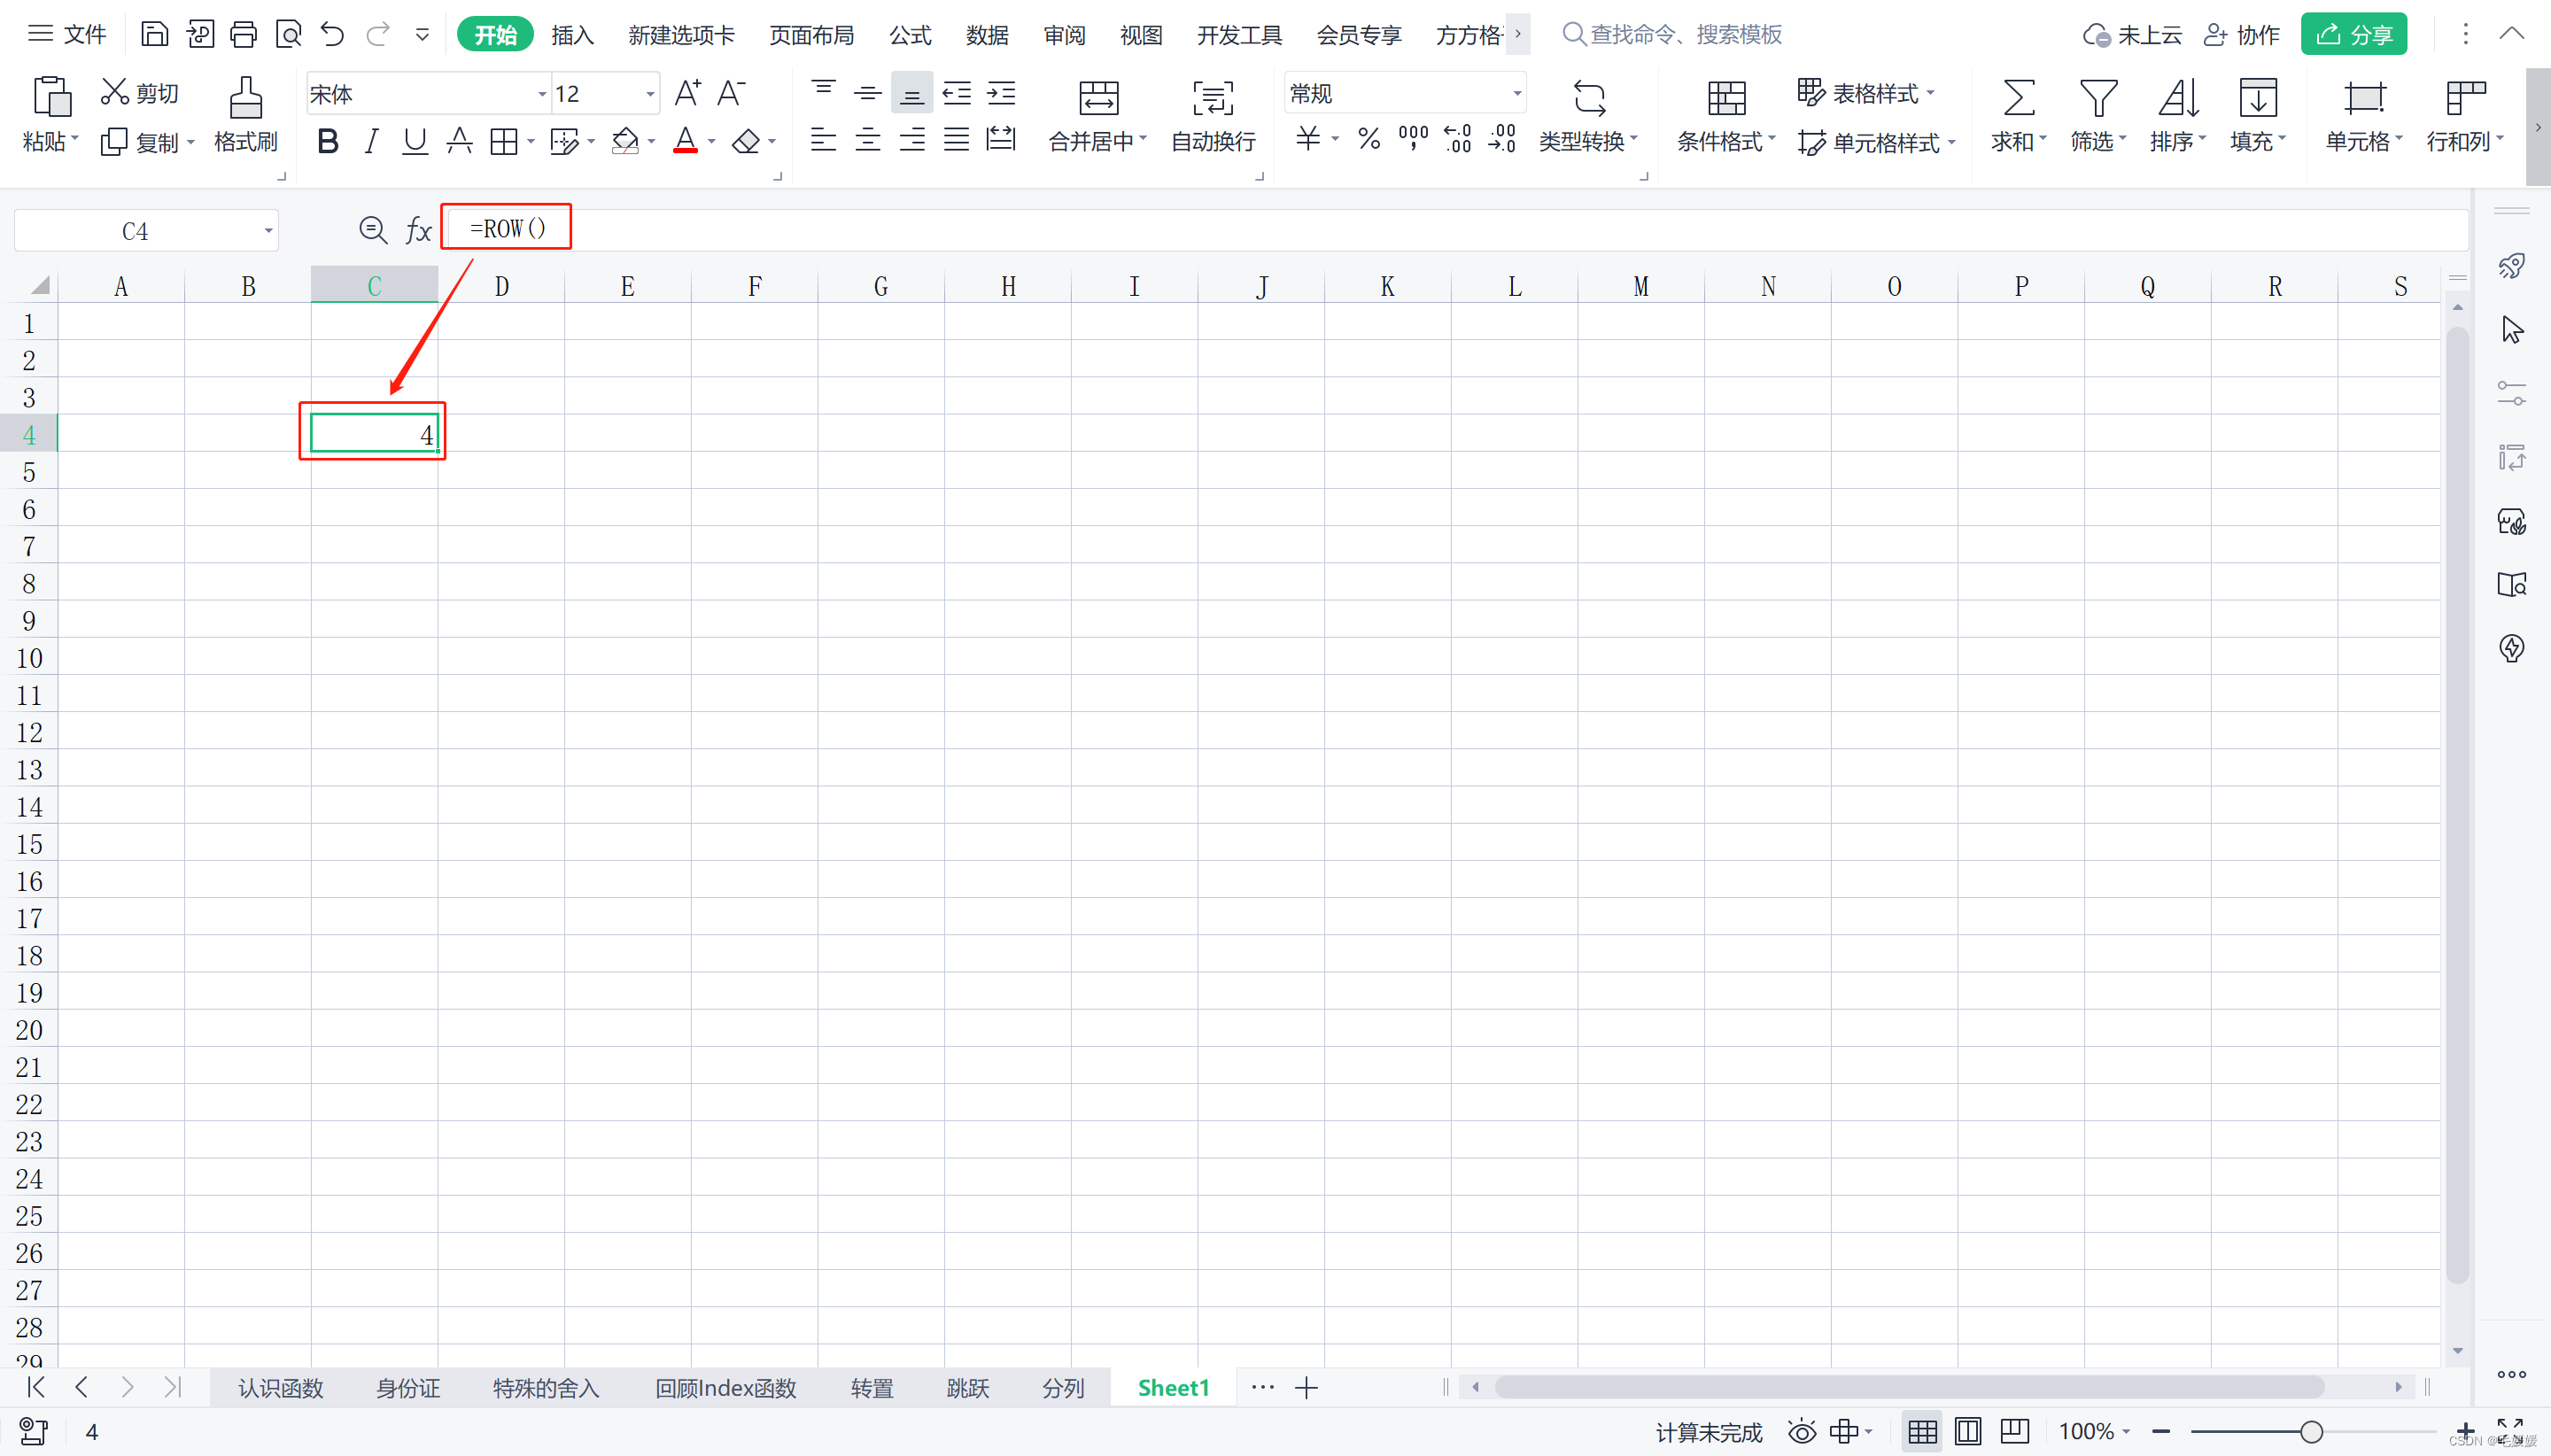Apply thousands separator format
Viewport: 2551px width, 1456px height.
pyautogui.click(x=1413, y=138)
